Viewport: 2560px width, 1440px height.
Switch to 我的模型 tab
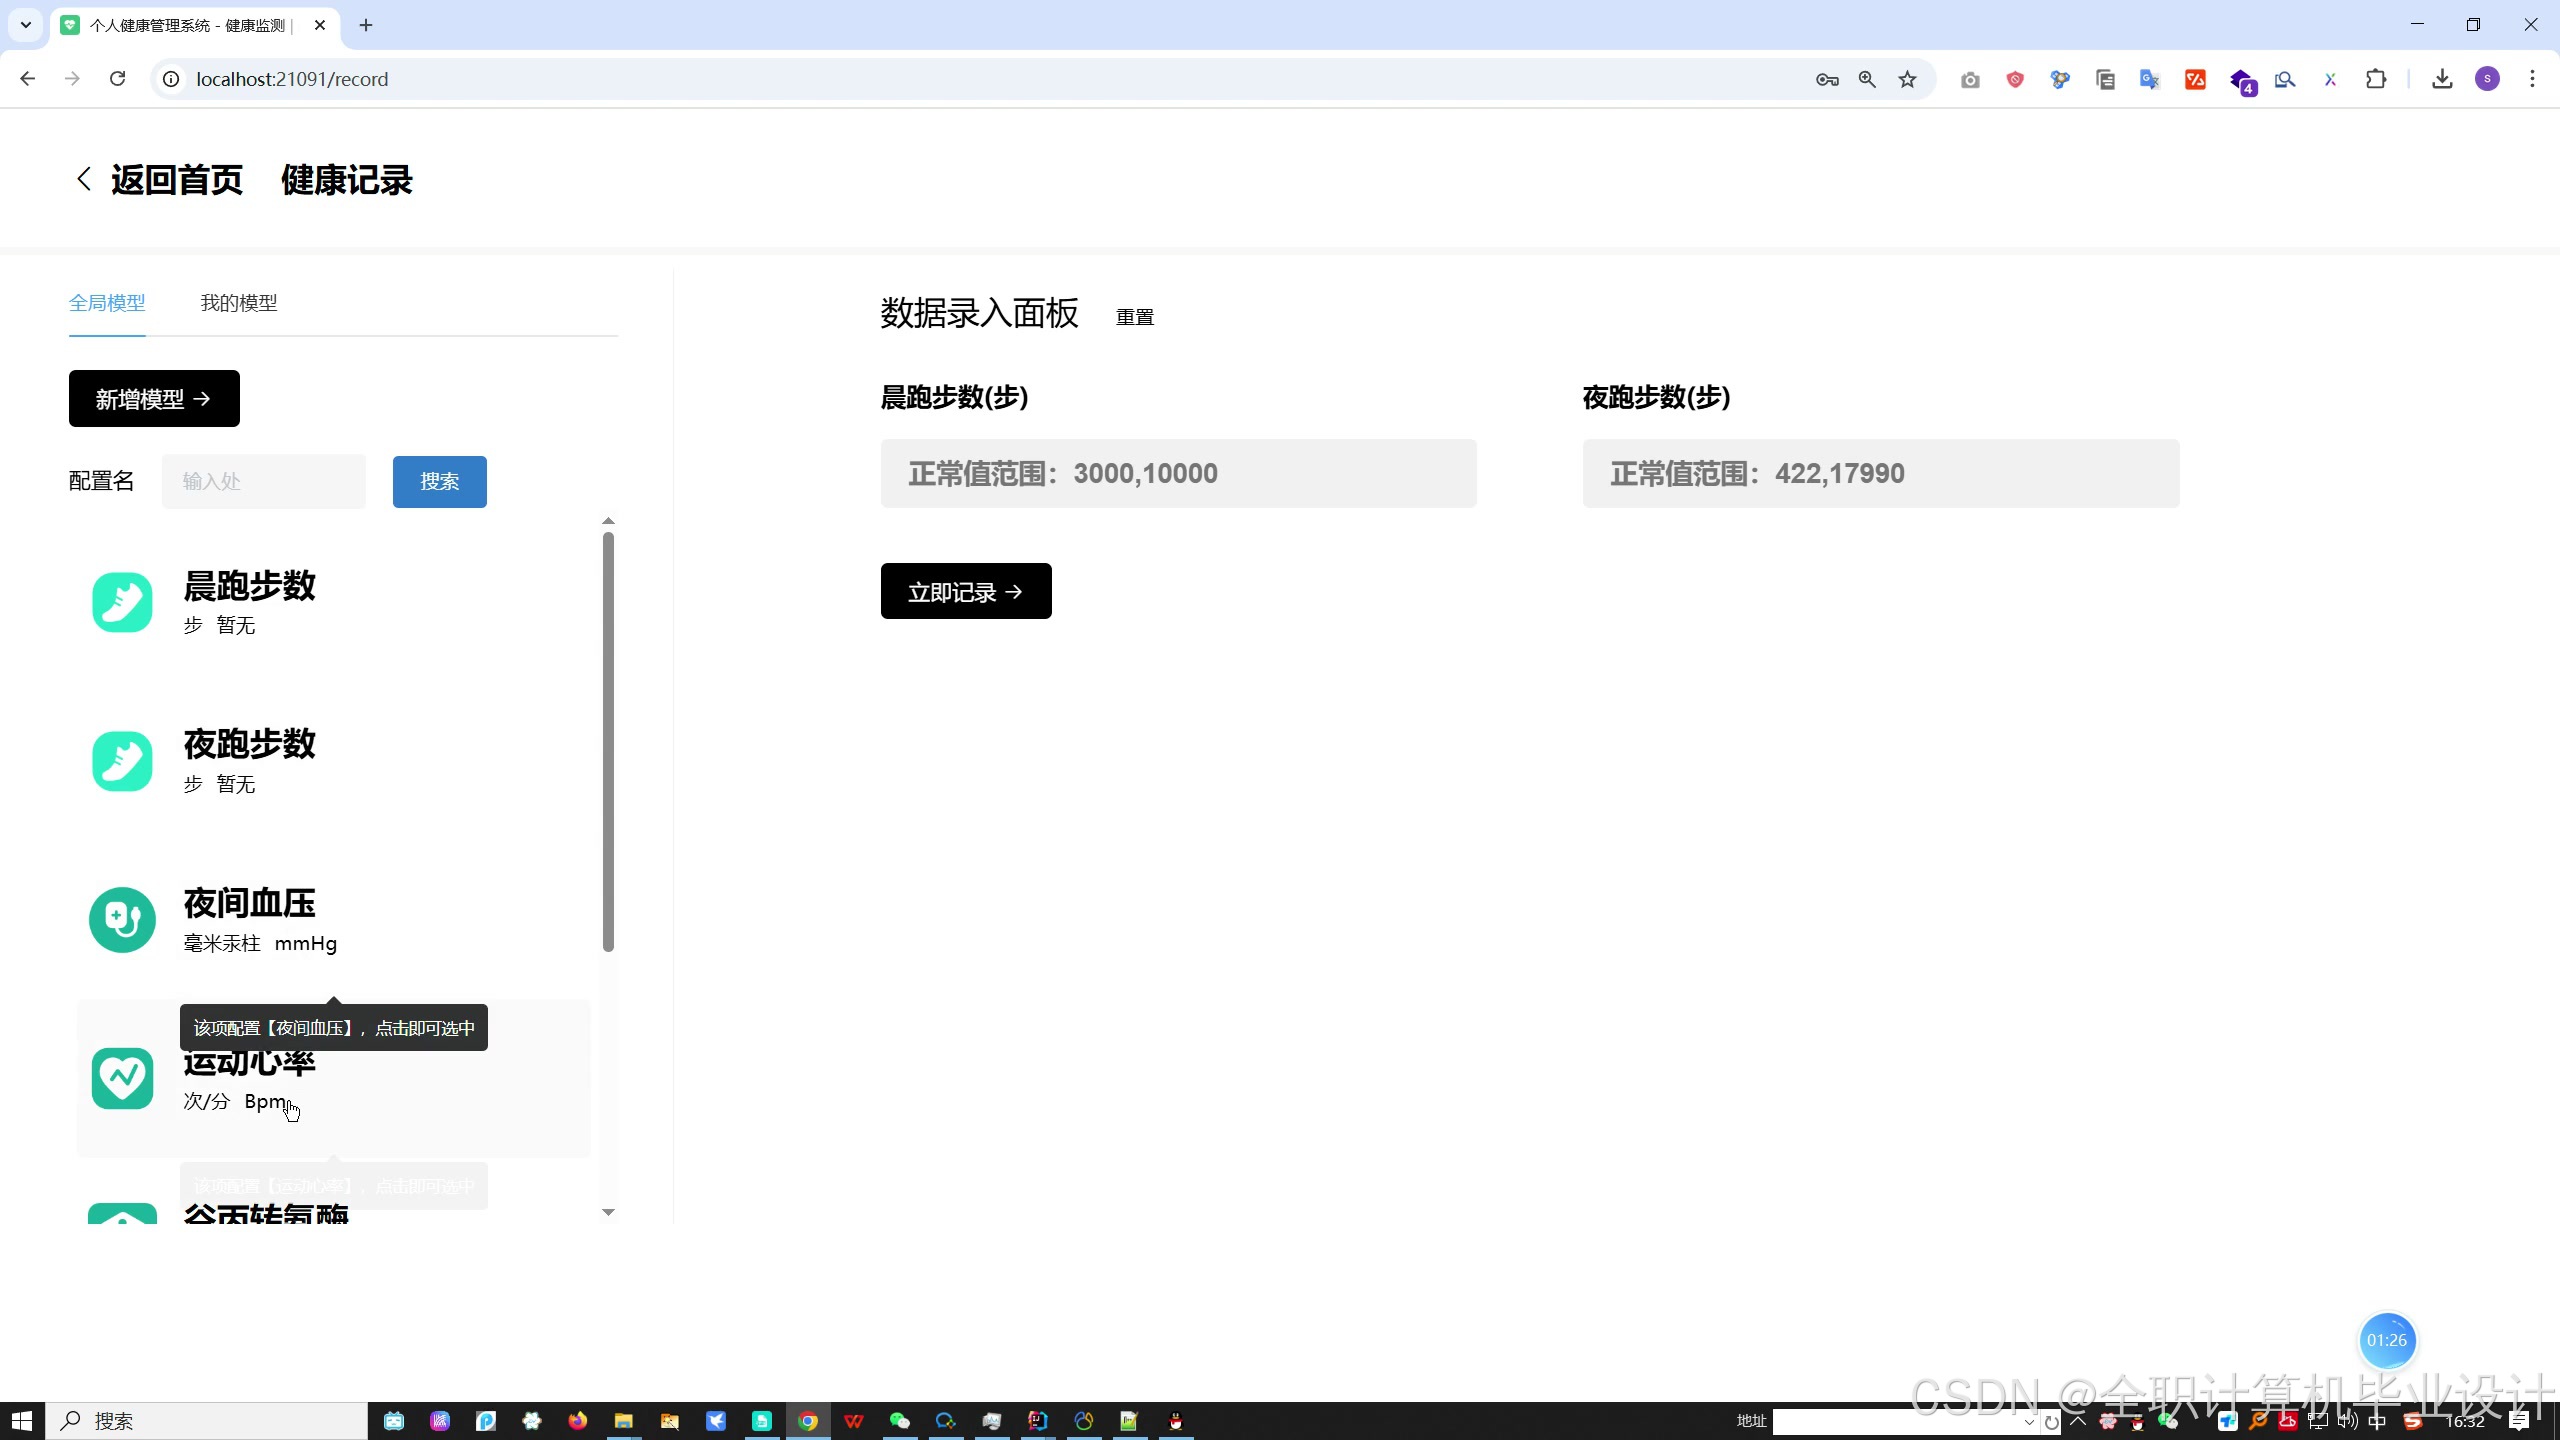pyautogui.click(x=238, y=303)
